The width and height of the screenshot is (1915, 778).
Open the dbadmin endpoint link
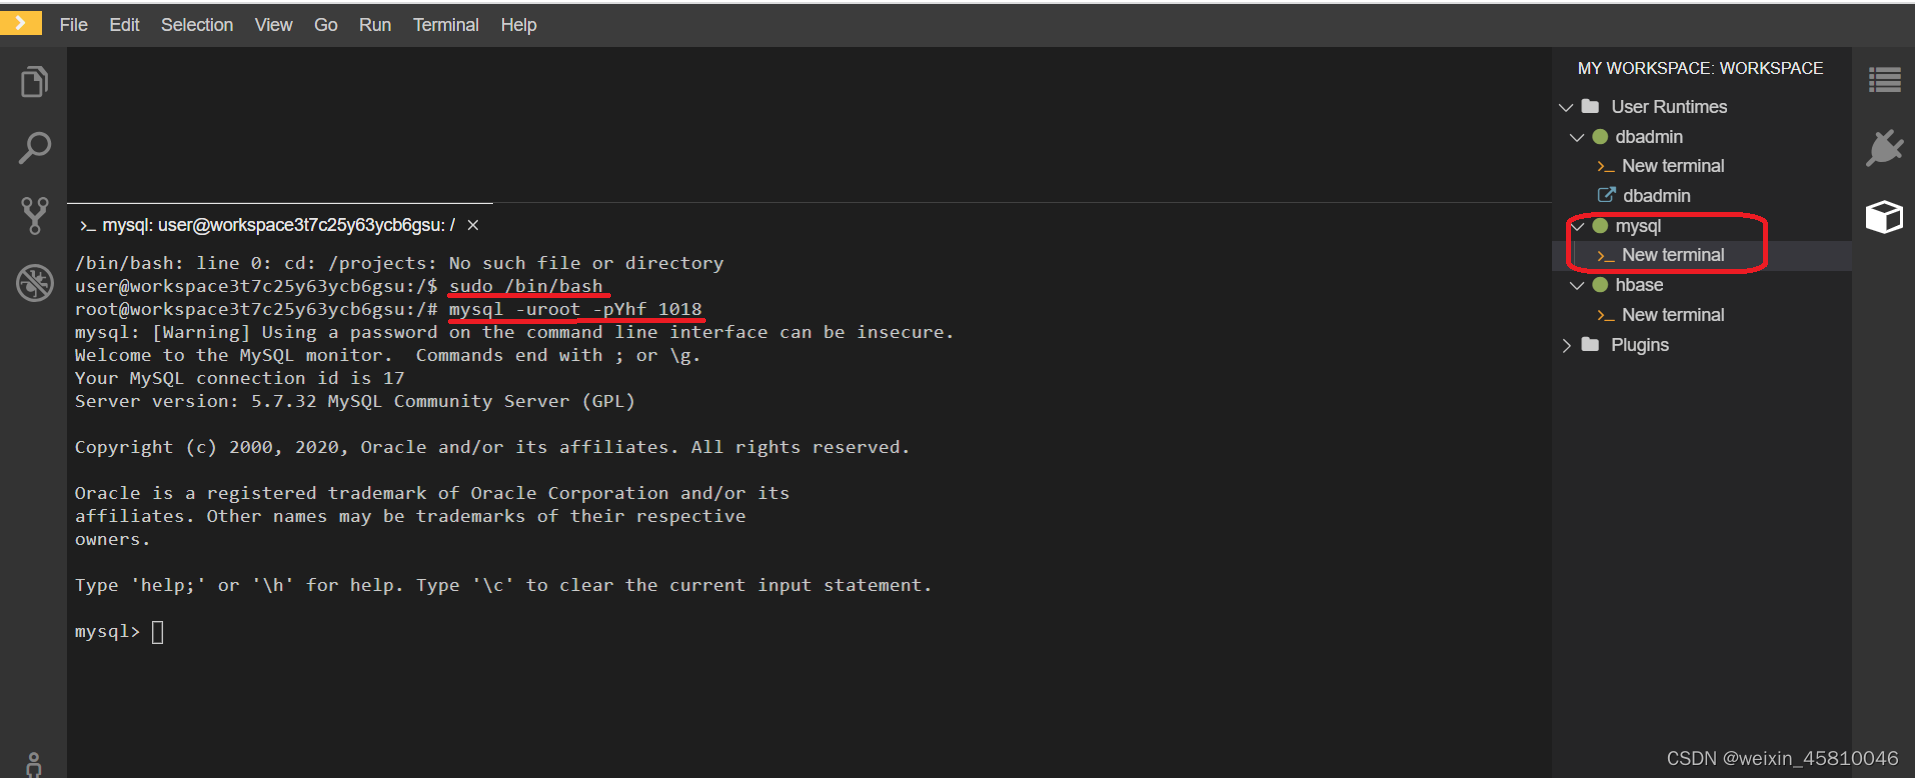[1656, 196]
